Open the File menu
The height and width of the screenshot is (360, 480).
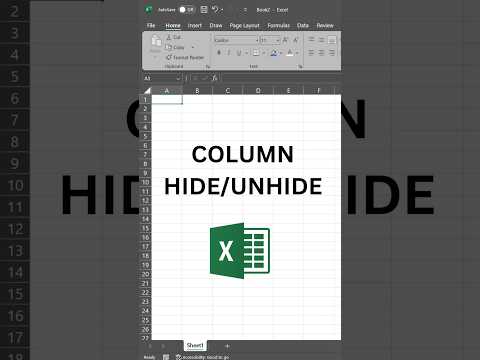click(x=151, y=25)
